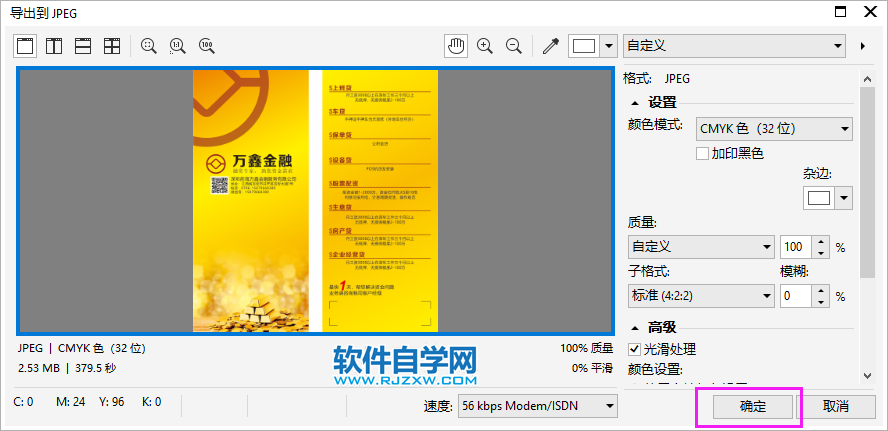Click the "100% 质量" status text

coord(586,348)
